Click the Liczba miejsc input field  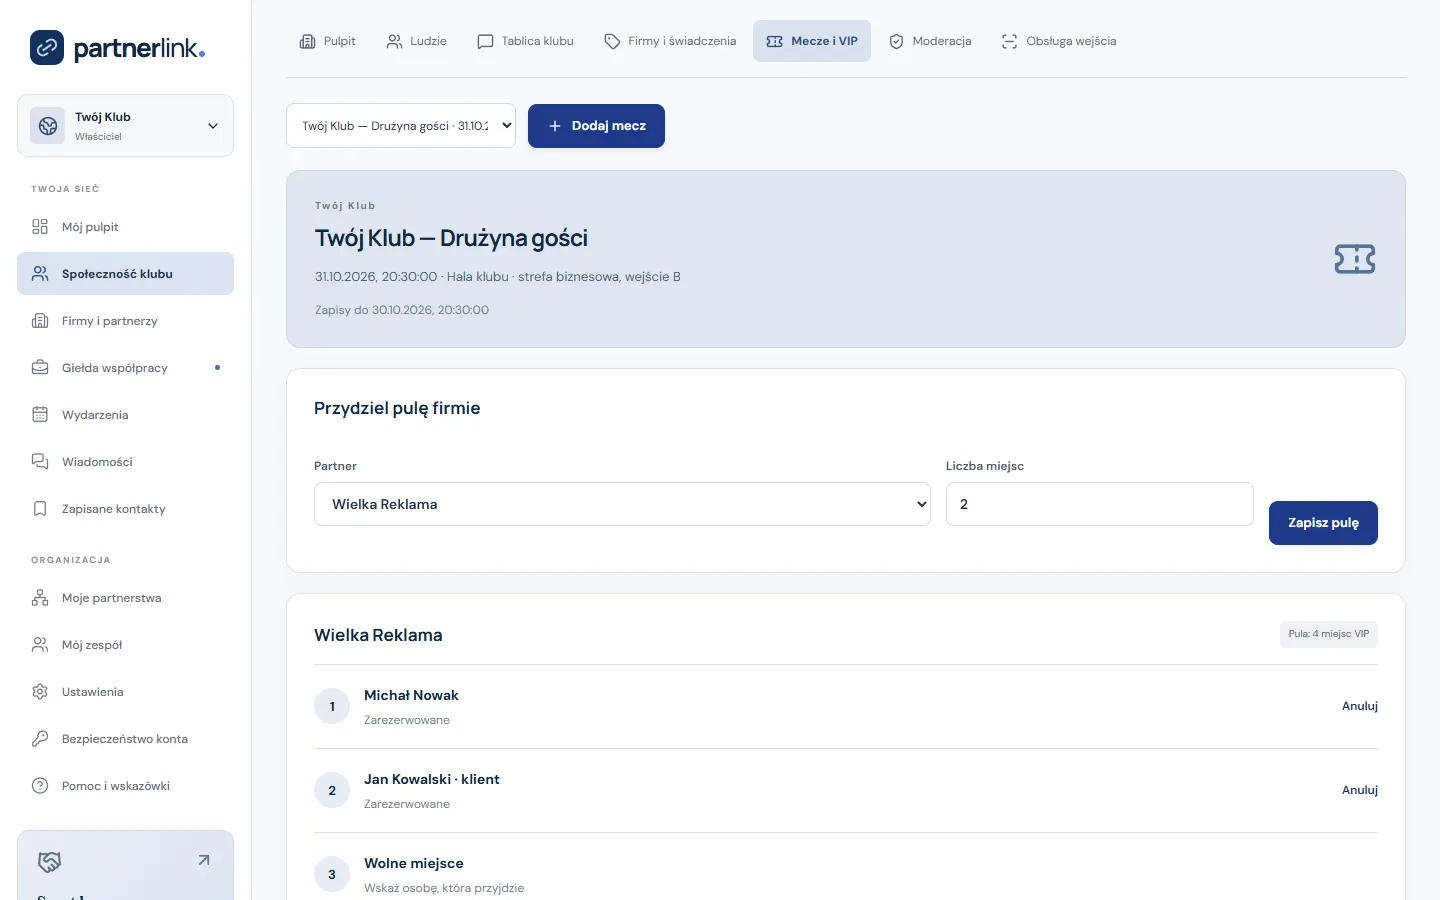coord(1099,504)
